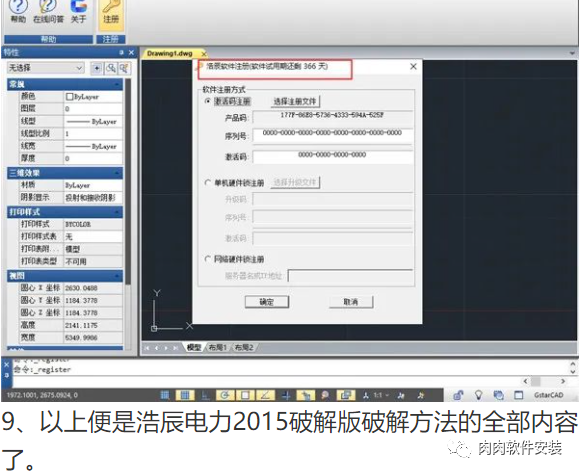Click the GstarCAD status bar label

[548, 395]
